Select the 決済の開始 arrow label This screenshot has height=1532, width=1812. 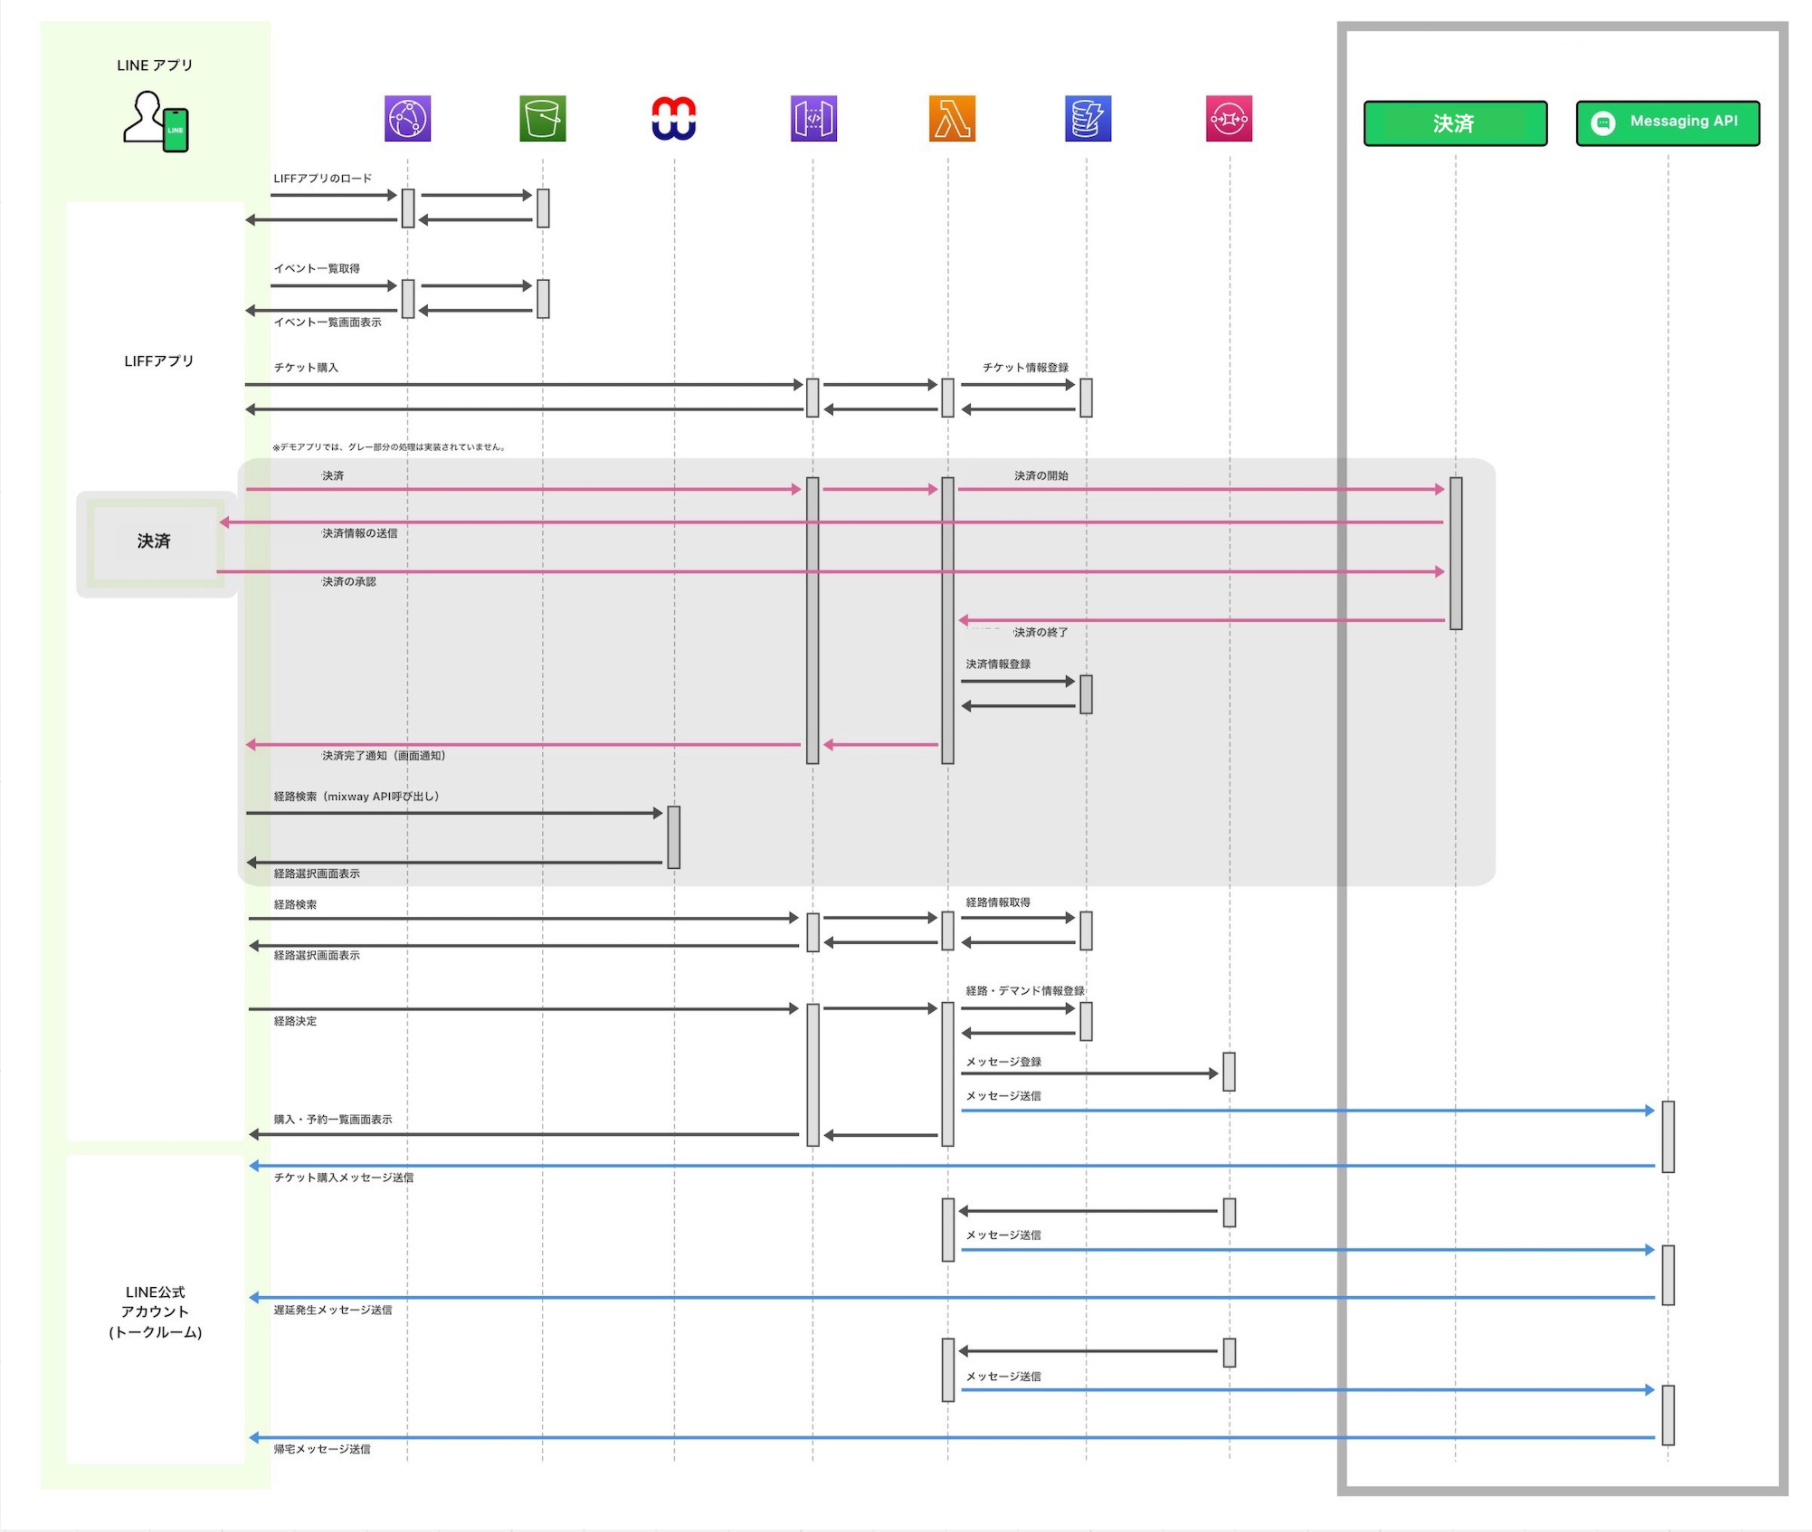(x=1041, y=476)
